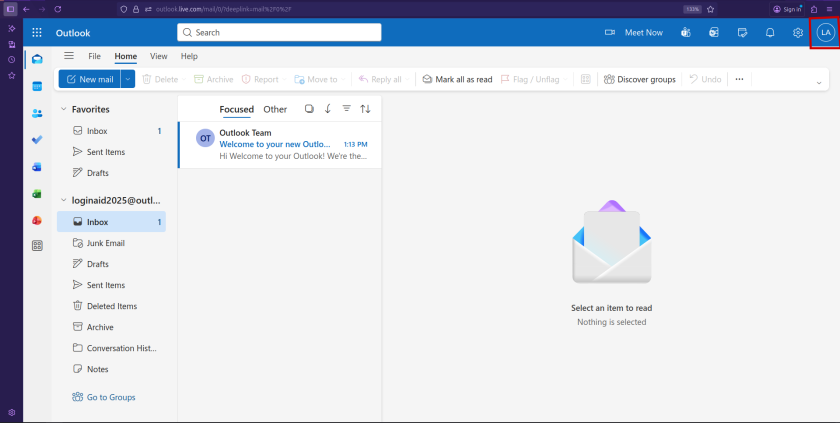Open the File menu
840x423 pixels.
coord(94,56)
